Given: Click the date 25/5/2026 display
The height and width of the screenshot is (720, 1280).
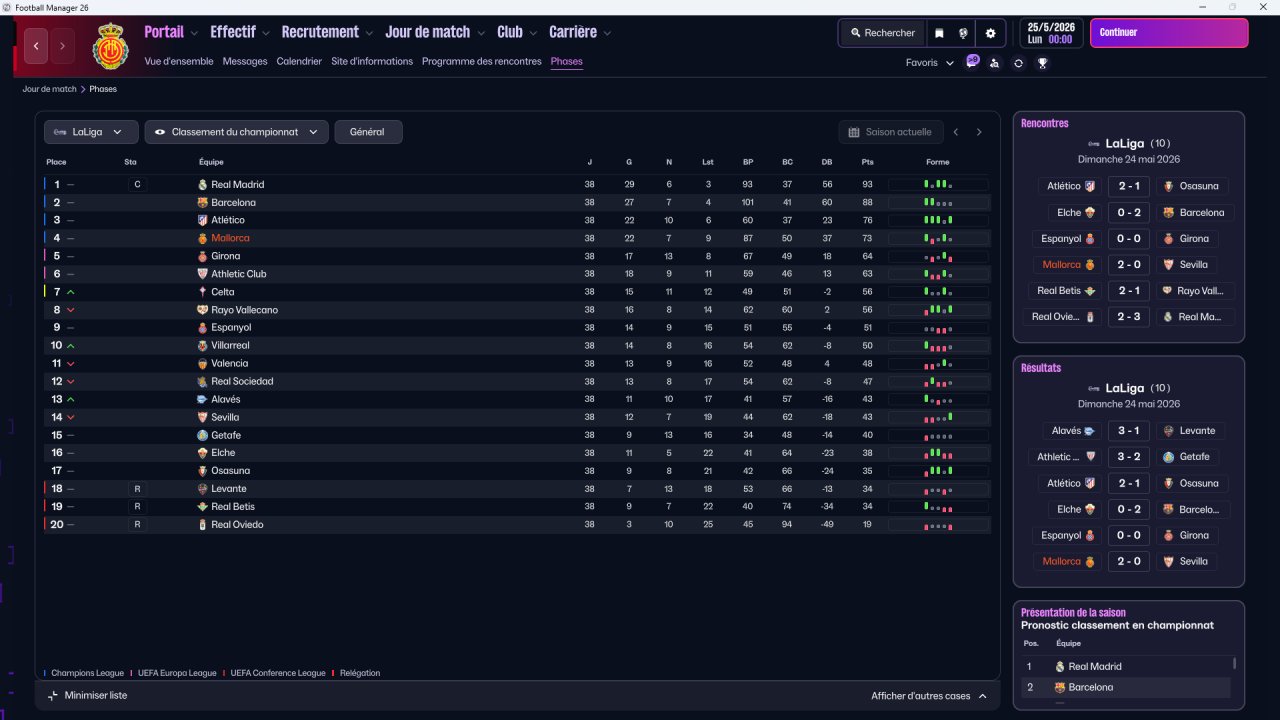Looking at the screenshot, I should pyautogui.click(x=1051, y=27).
